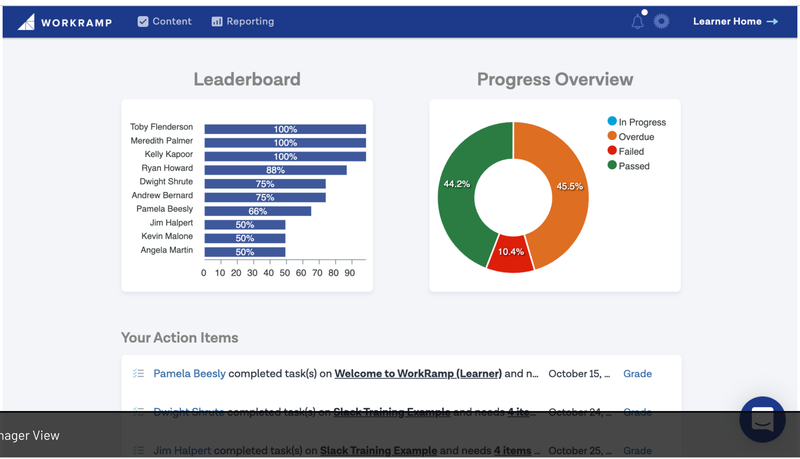Click the October 15 date text

click(x=579, y=373)
